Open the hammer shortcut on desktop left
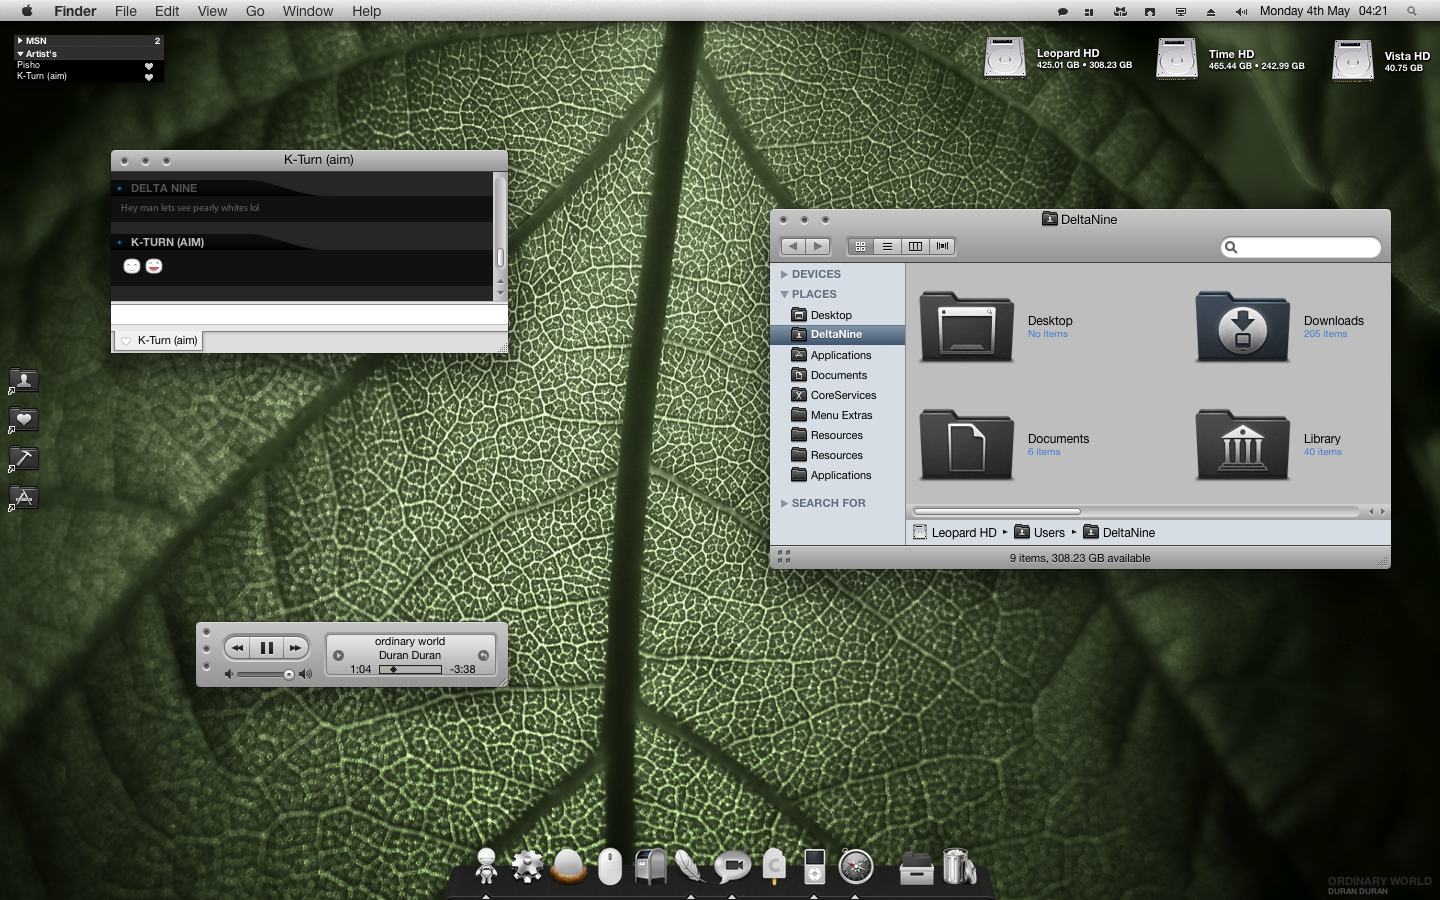1440x900 pixels. point(24,458)
